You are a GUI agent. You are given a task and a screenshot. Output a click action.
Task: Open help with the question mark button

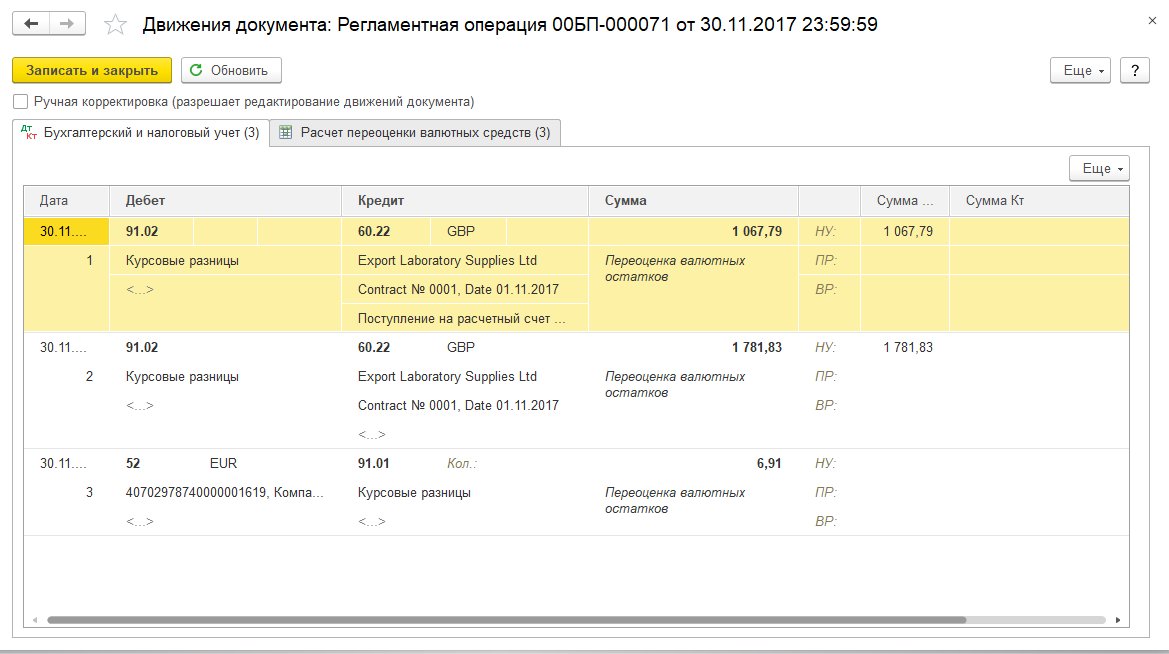point(1134,71)
